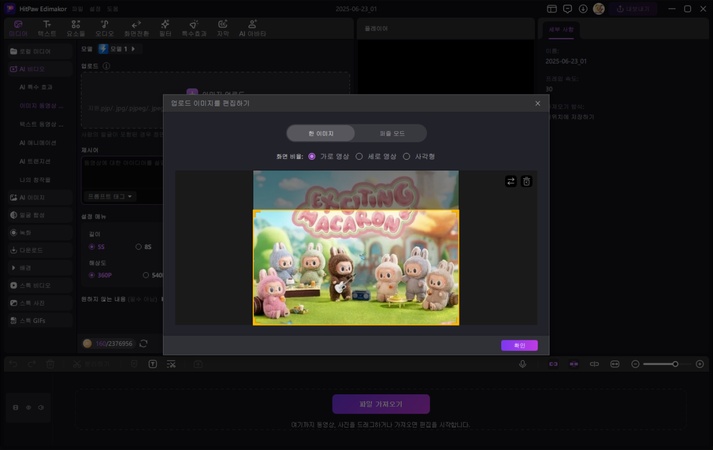Expand the 스톡 사진 sidebar section
713x450 pixels.
(40, 303)
